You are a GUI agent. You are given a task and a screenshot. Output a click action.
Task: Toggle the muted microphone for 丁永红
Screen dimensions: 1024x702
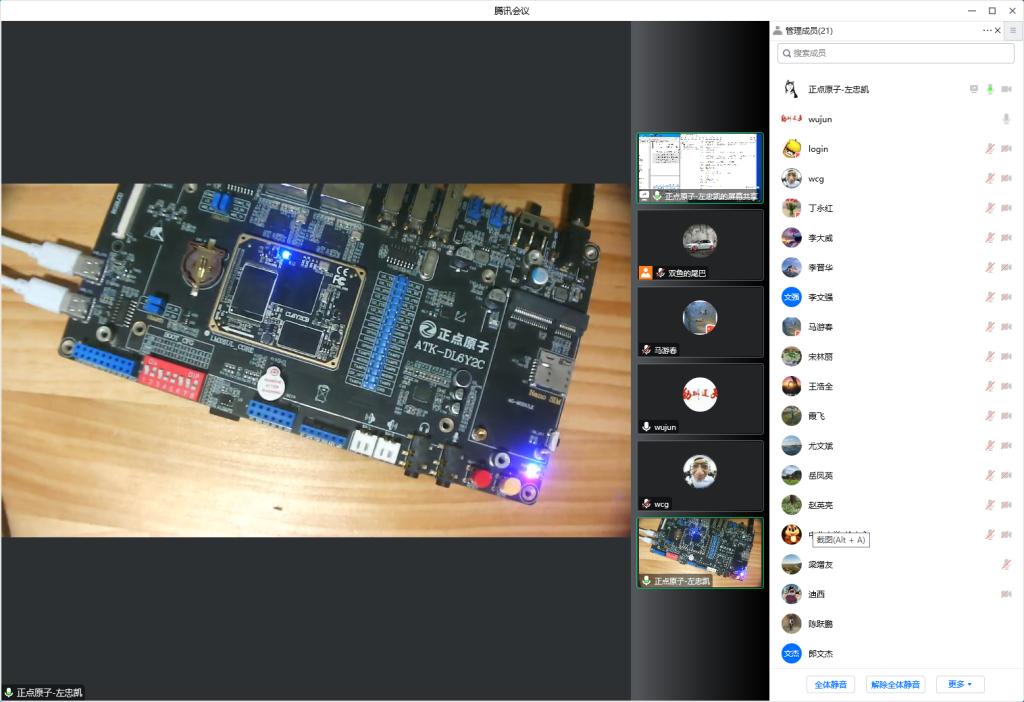990,208
